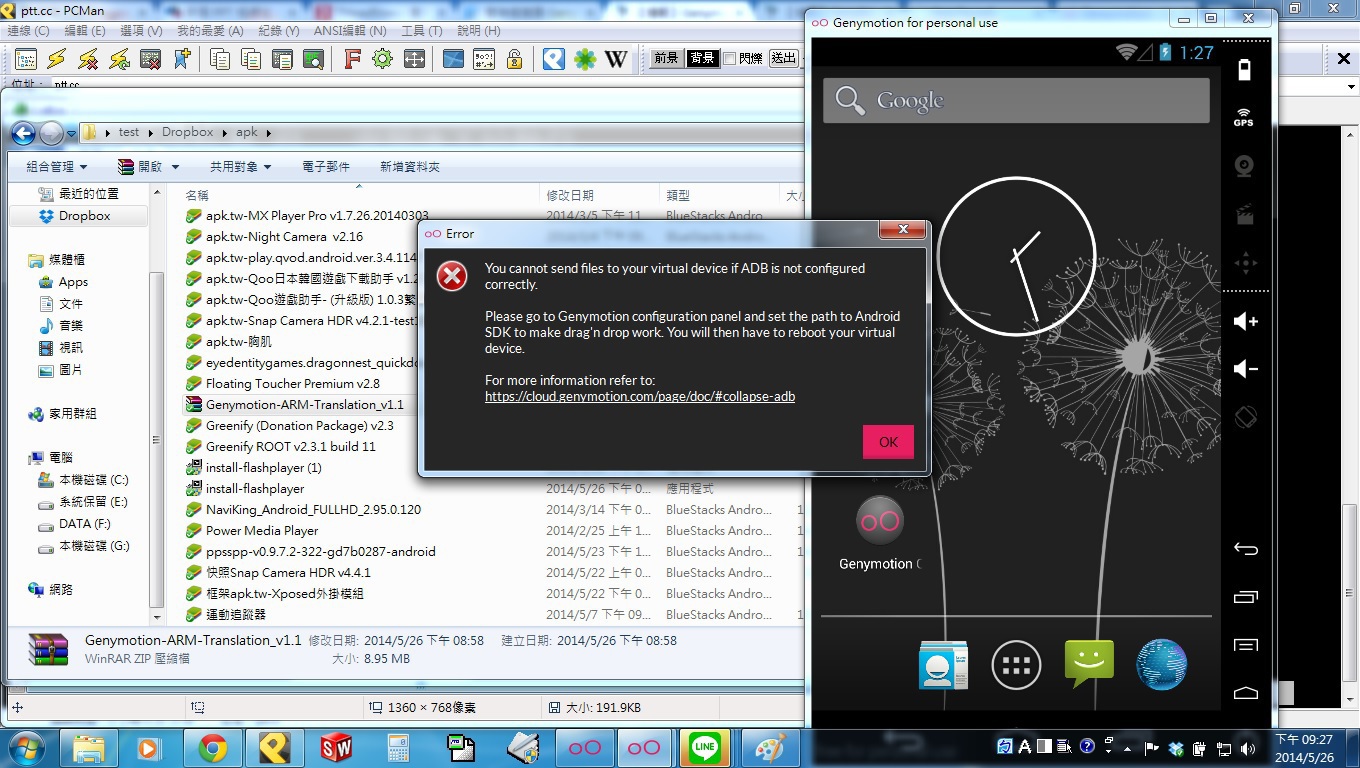Screen dimensions: 1360x768
Task: Click the lightning connect icon in PCMan toolbar
Action: click(x=57, y=59)
